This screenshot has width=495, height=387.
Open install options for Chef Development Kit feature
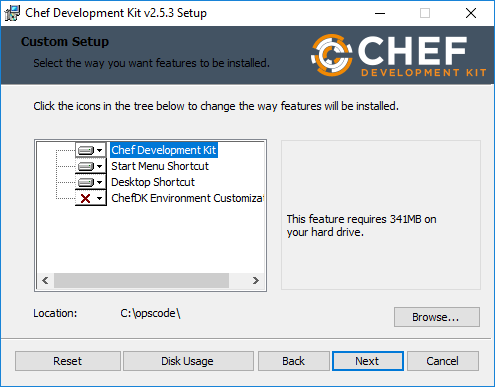(90, 150)
